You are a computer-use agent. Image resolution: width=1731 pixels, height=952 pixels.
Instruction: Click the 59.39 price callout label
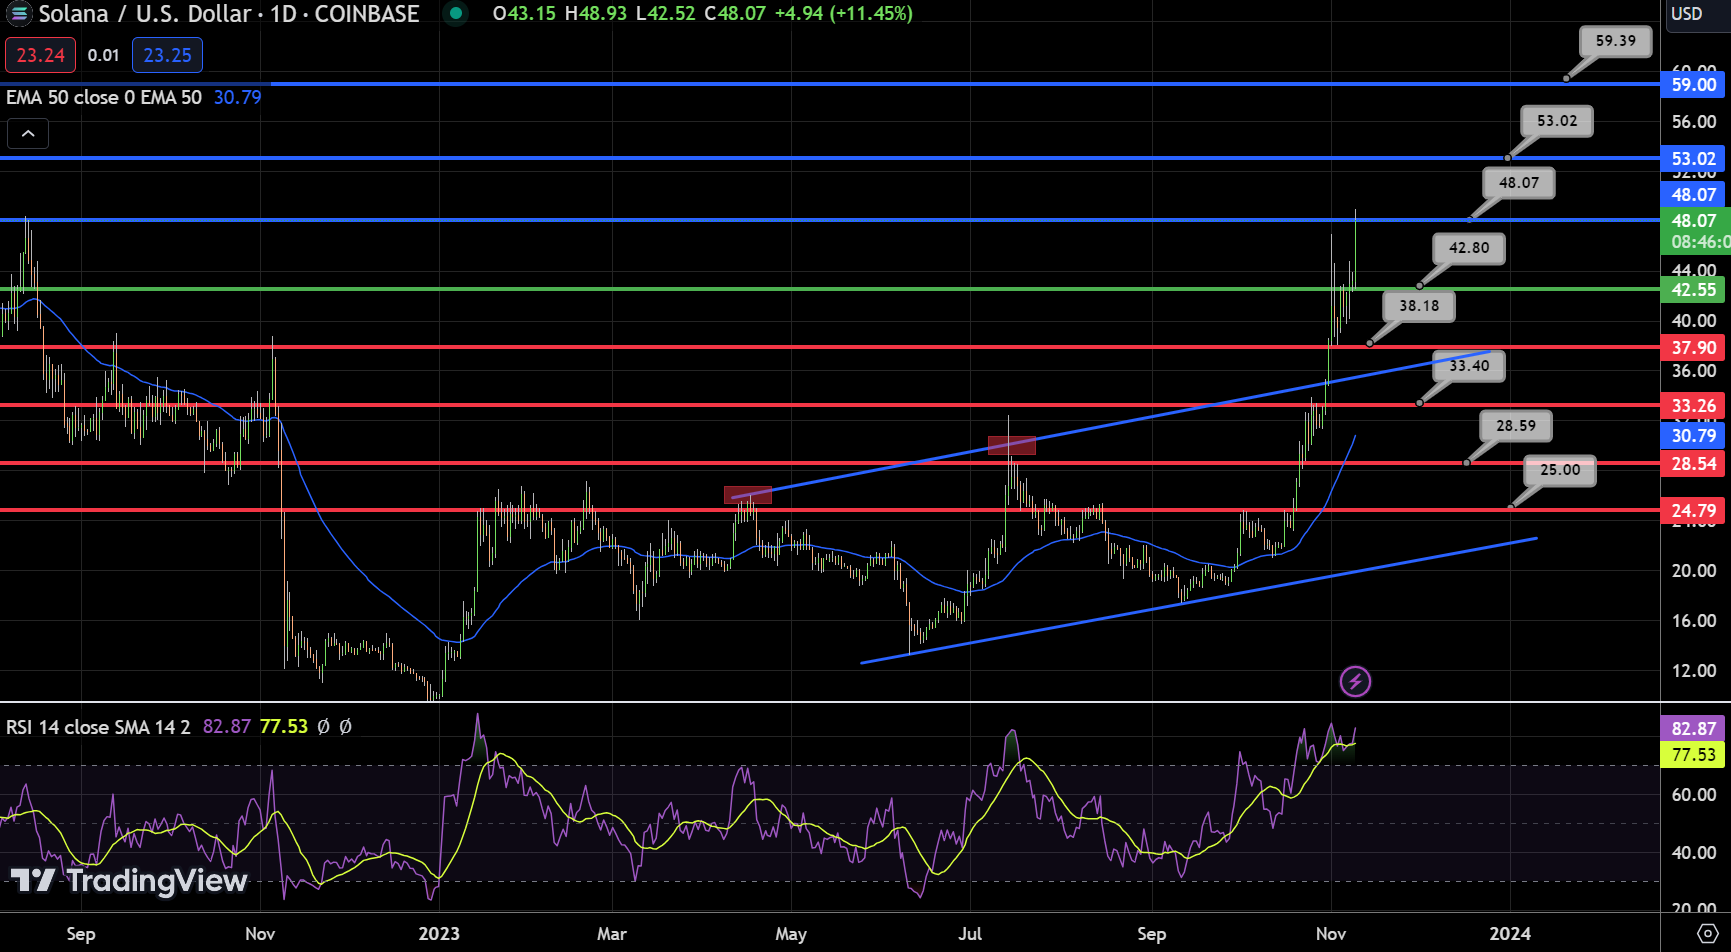coord(1616,41)
